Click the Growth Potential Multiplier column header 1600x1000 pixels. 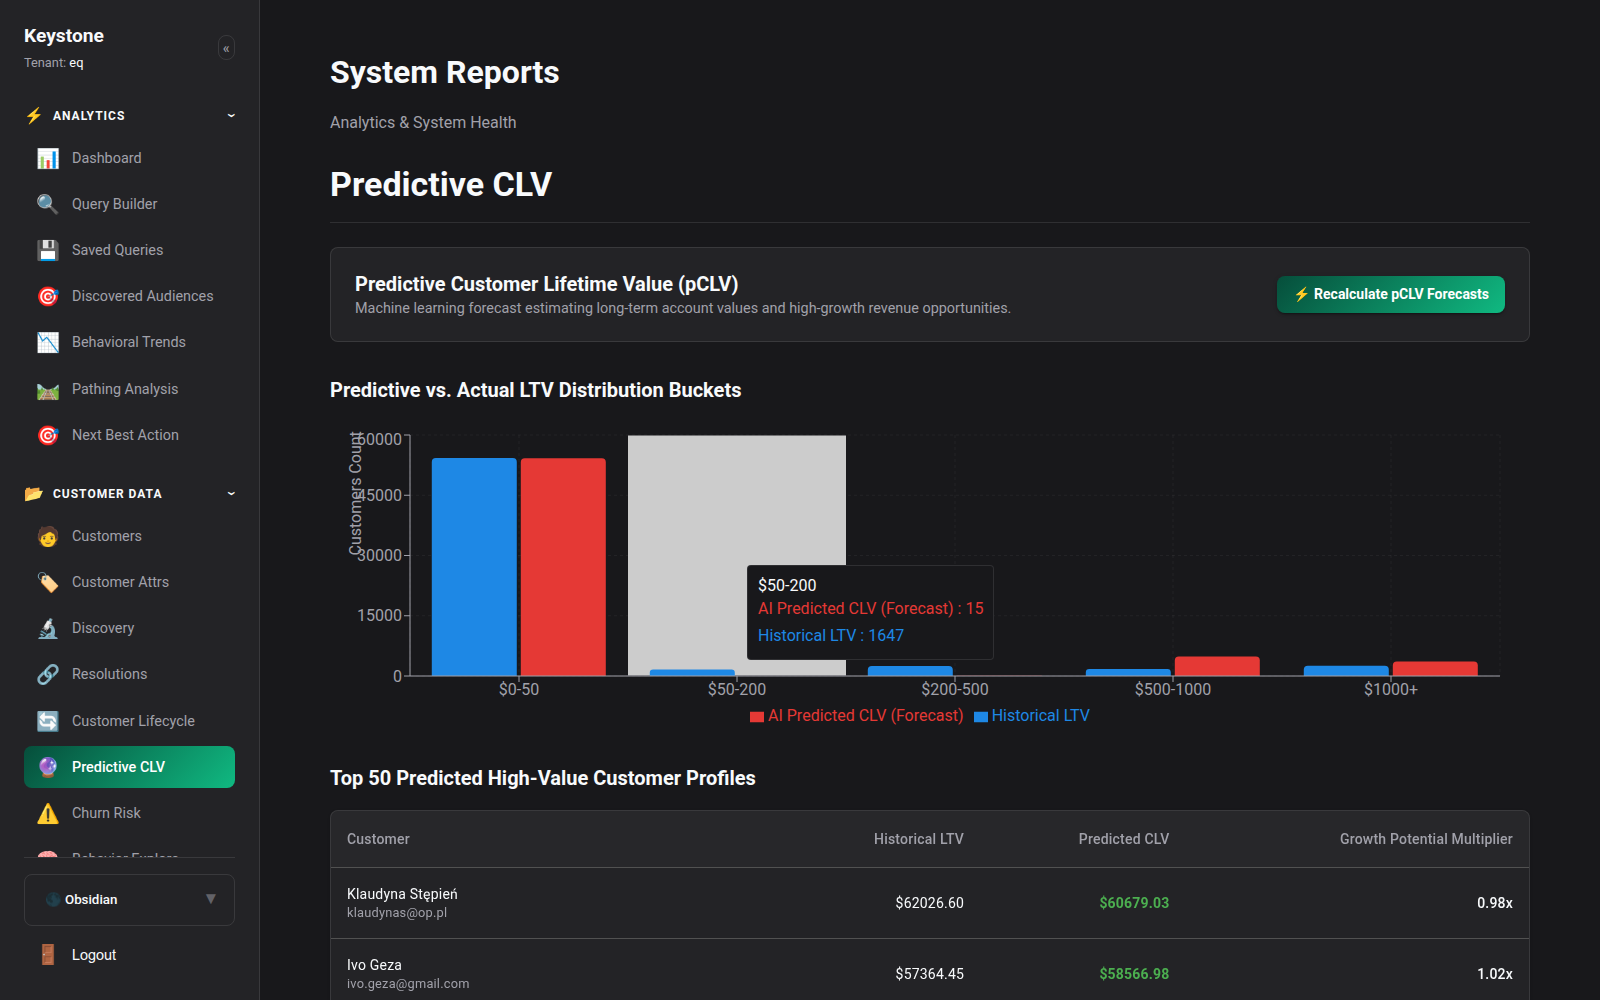pyautogui.click(x=1426, y=839)
